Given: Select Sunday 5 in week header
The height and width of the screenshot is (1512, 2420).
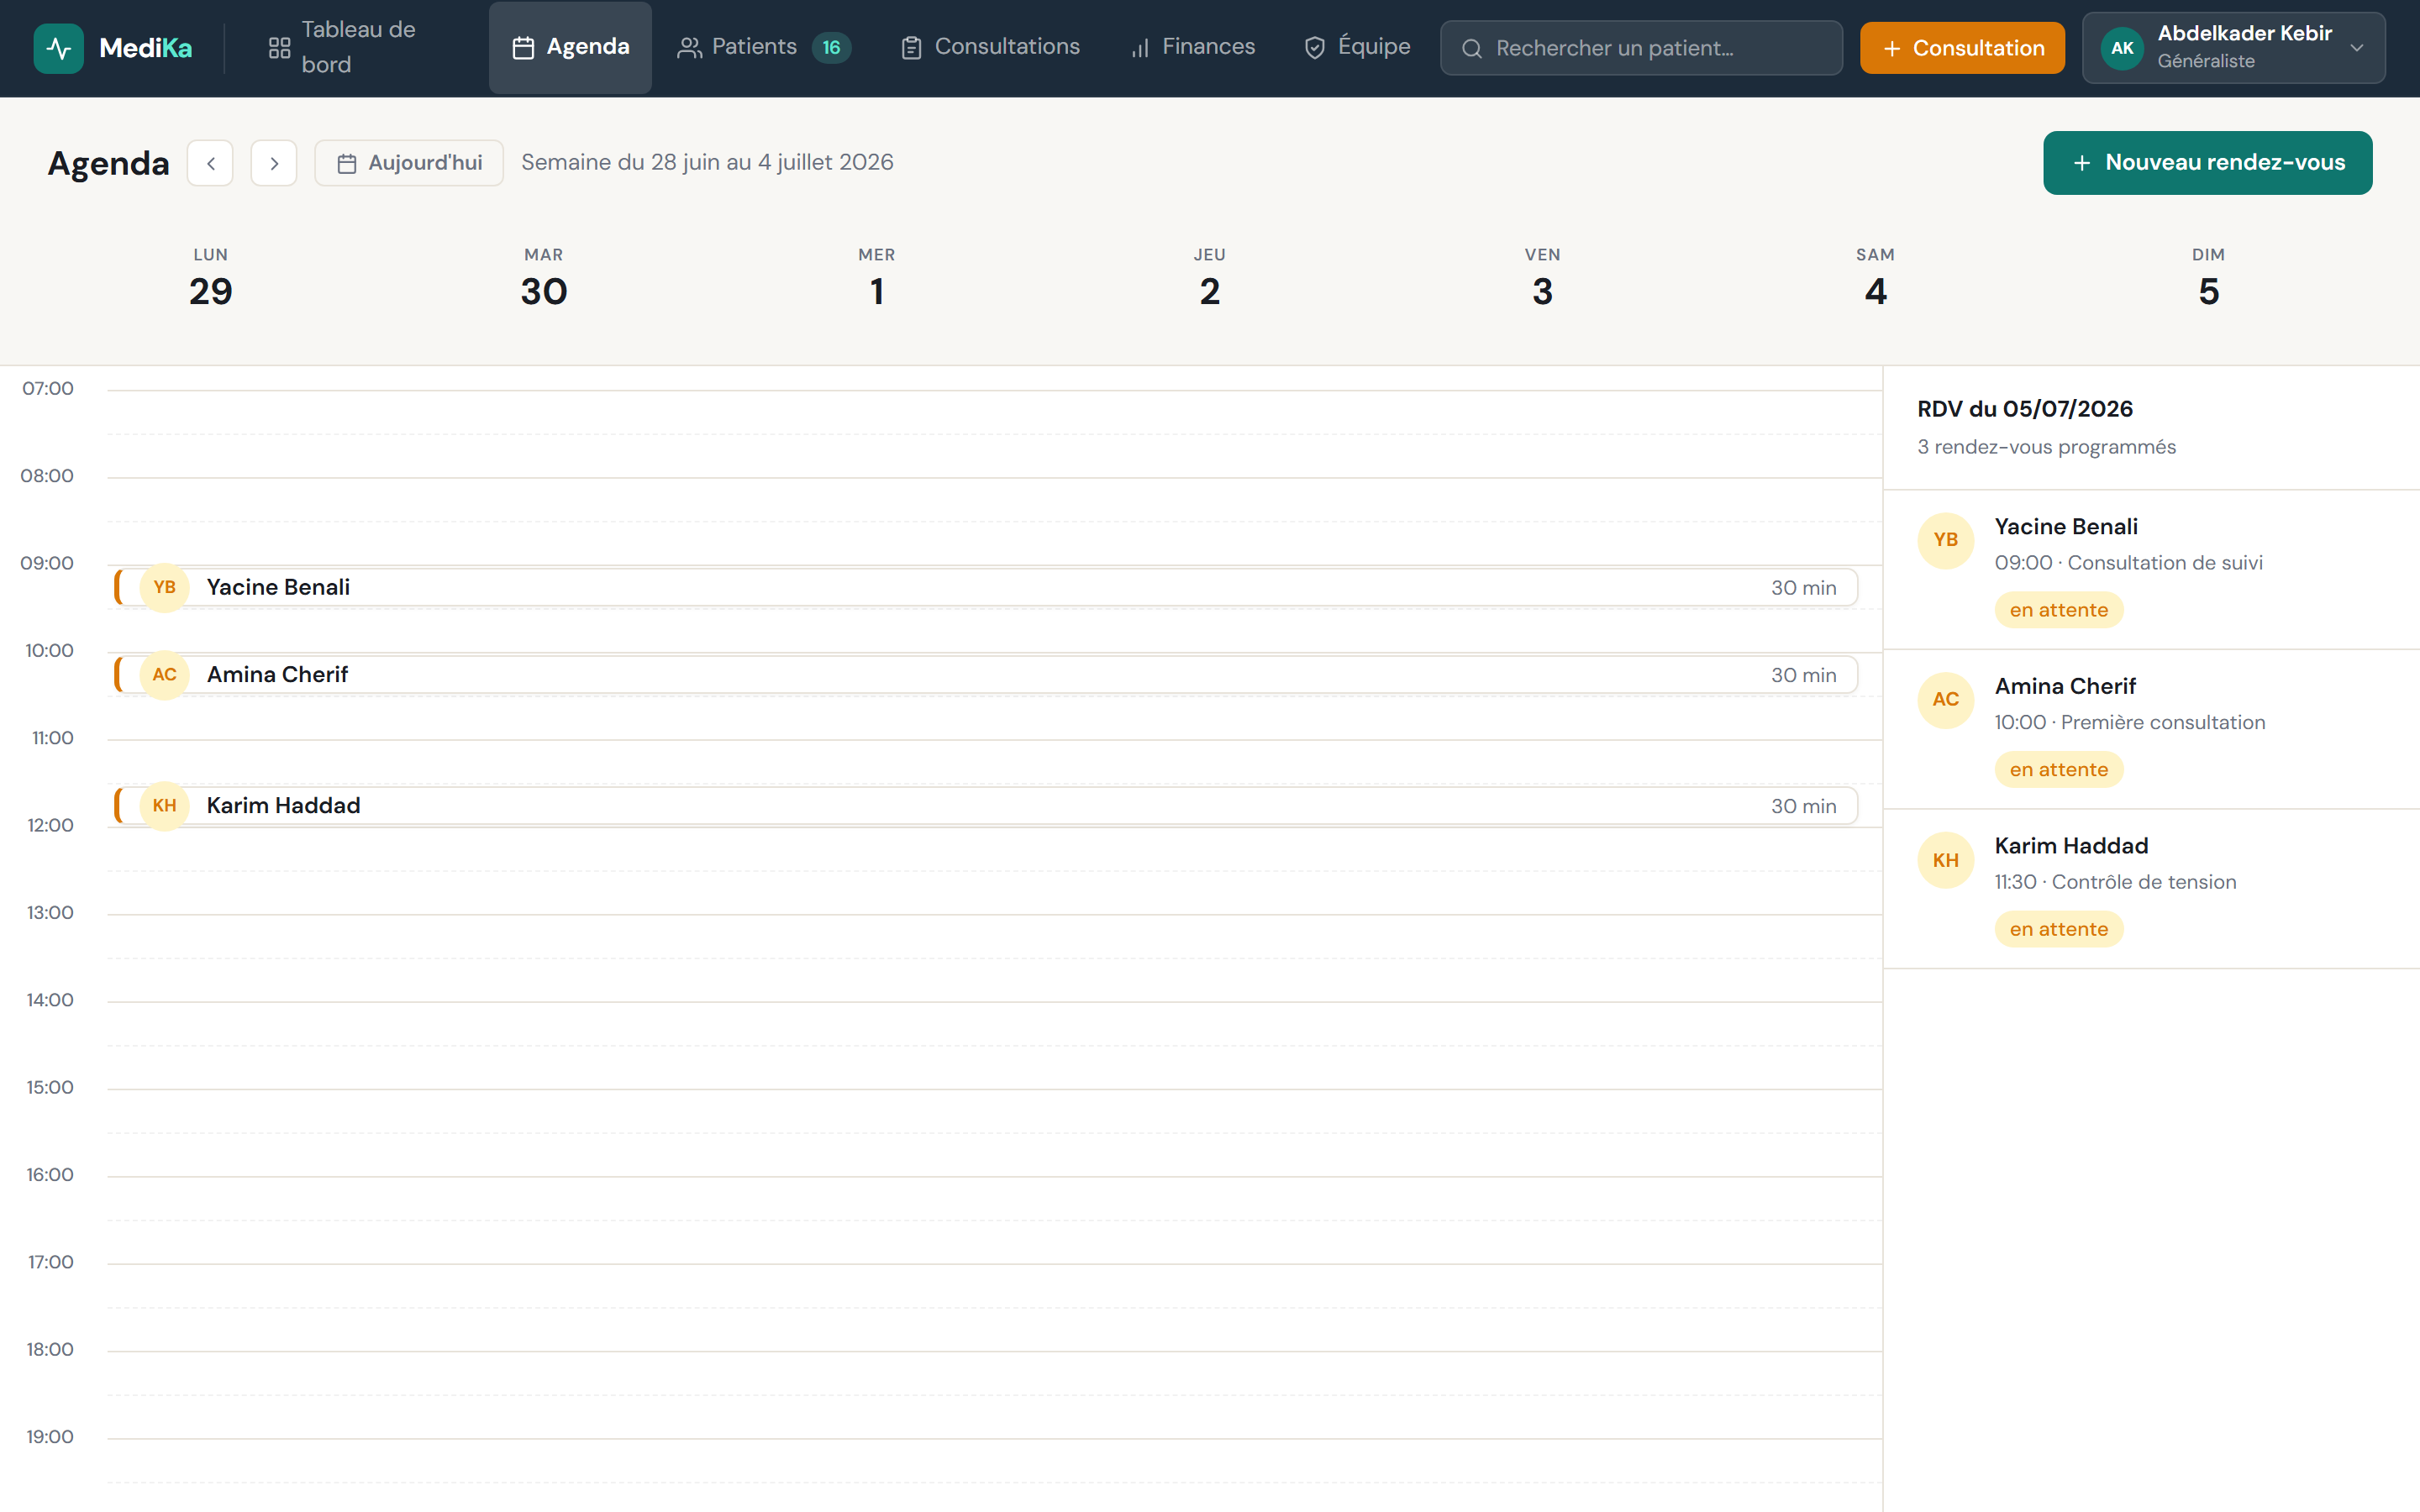Looking at the screenshot, I should pos(2208,278).
